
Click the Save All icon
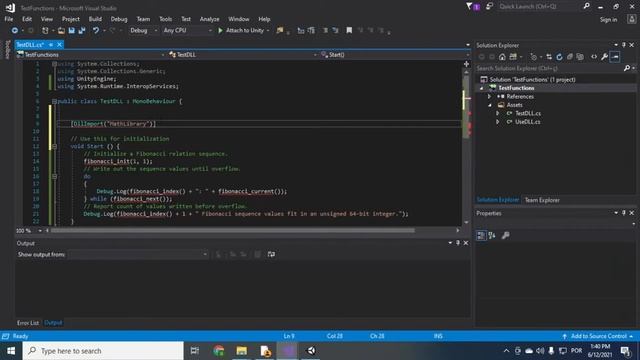[82, 31]
